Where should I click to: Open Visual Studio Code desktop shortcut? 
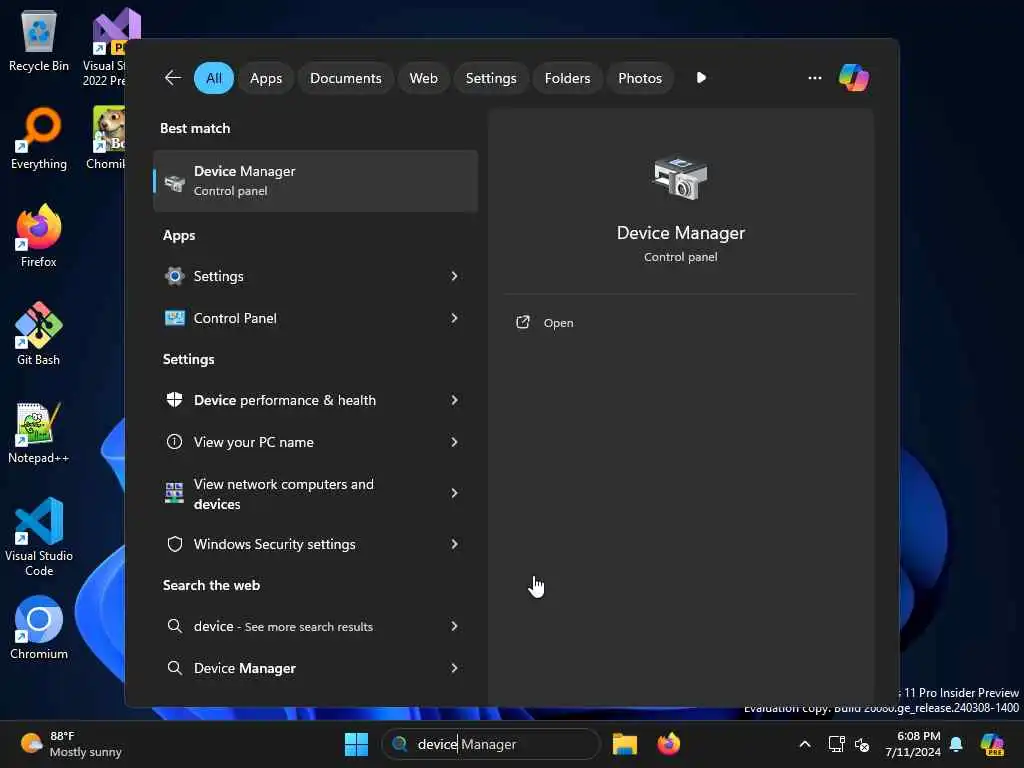pyautogui.click(x=39, y=537)
